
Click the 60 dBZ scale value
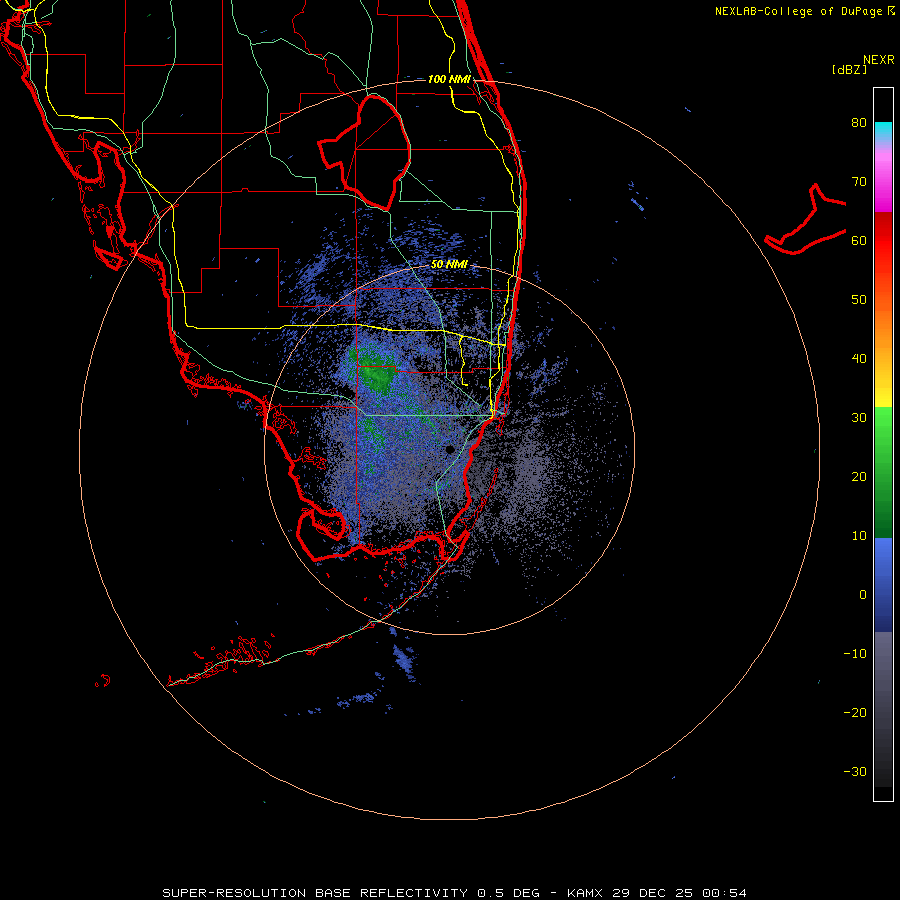859,240
